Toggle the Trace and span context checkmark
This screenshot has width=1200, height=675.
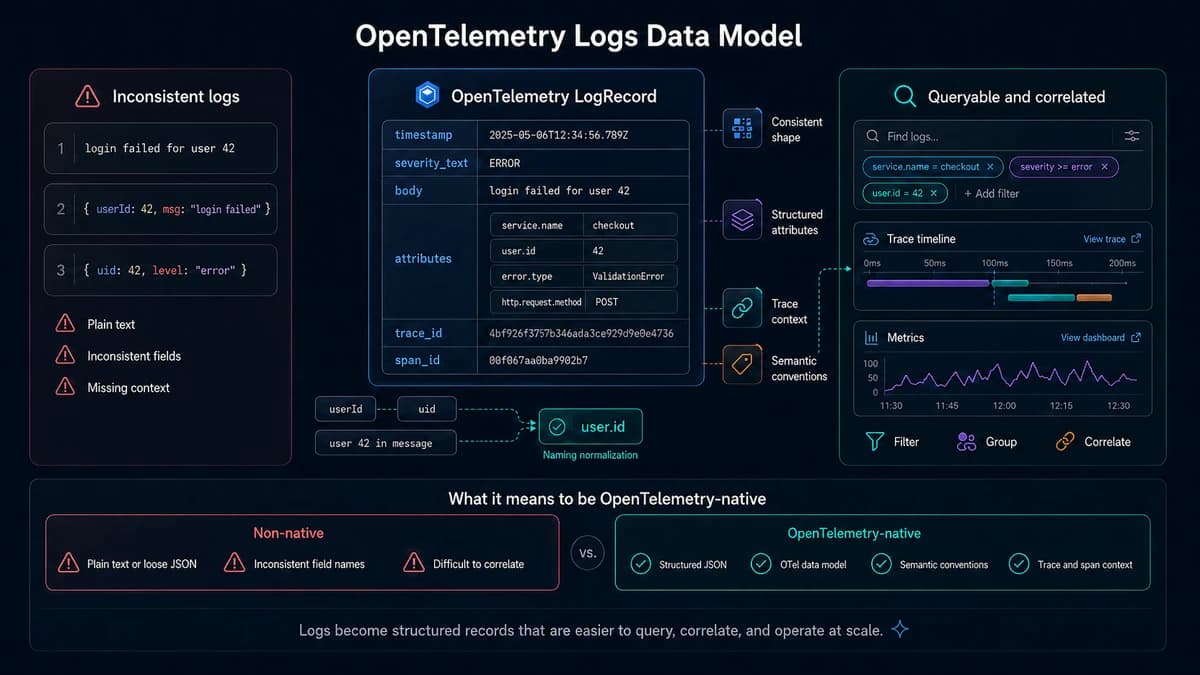pyautogui.click(x=1019, y=564)
